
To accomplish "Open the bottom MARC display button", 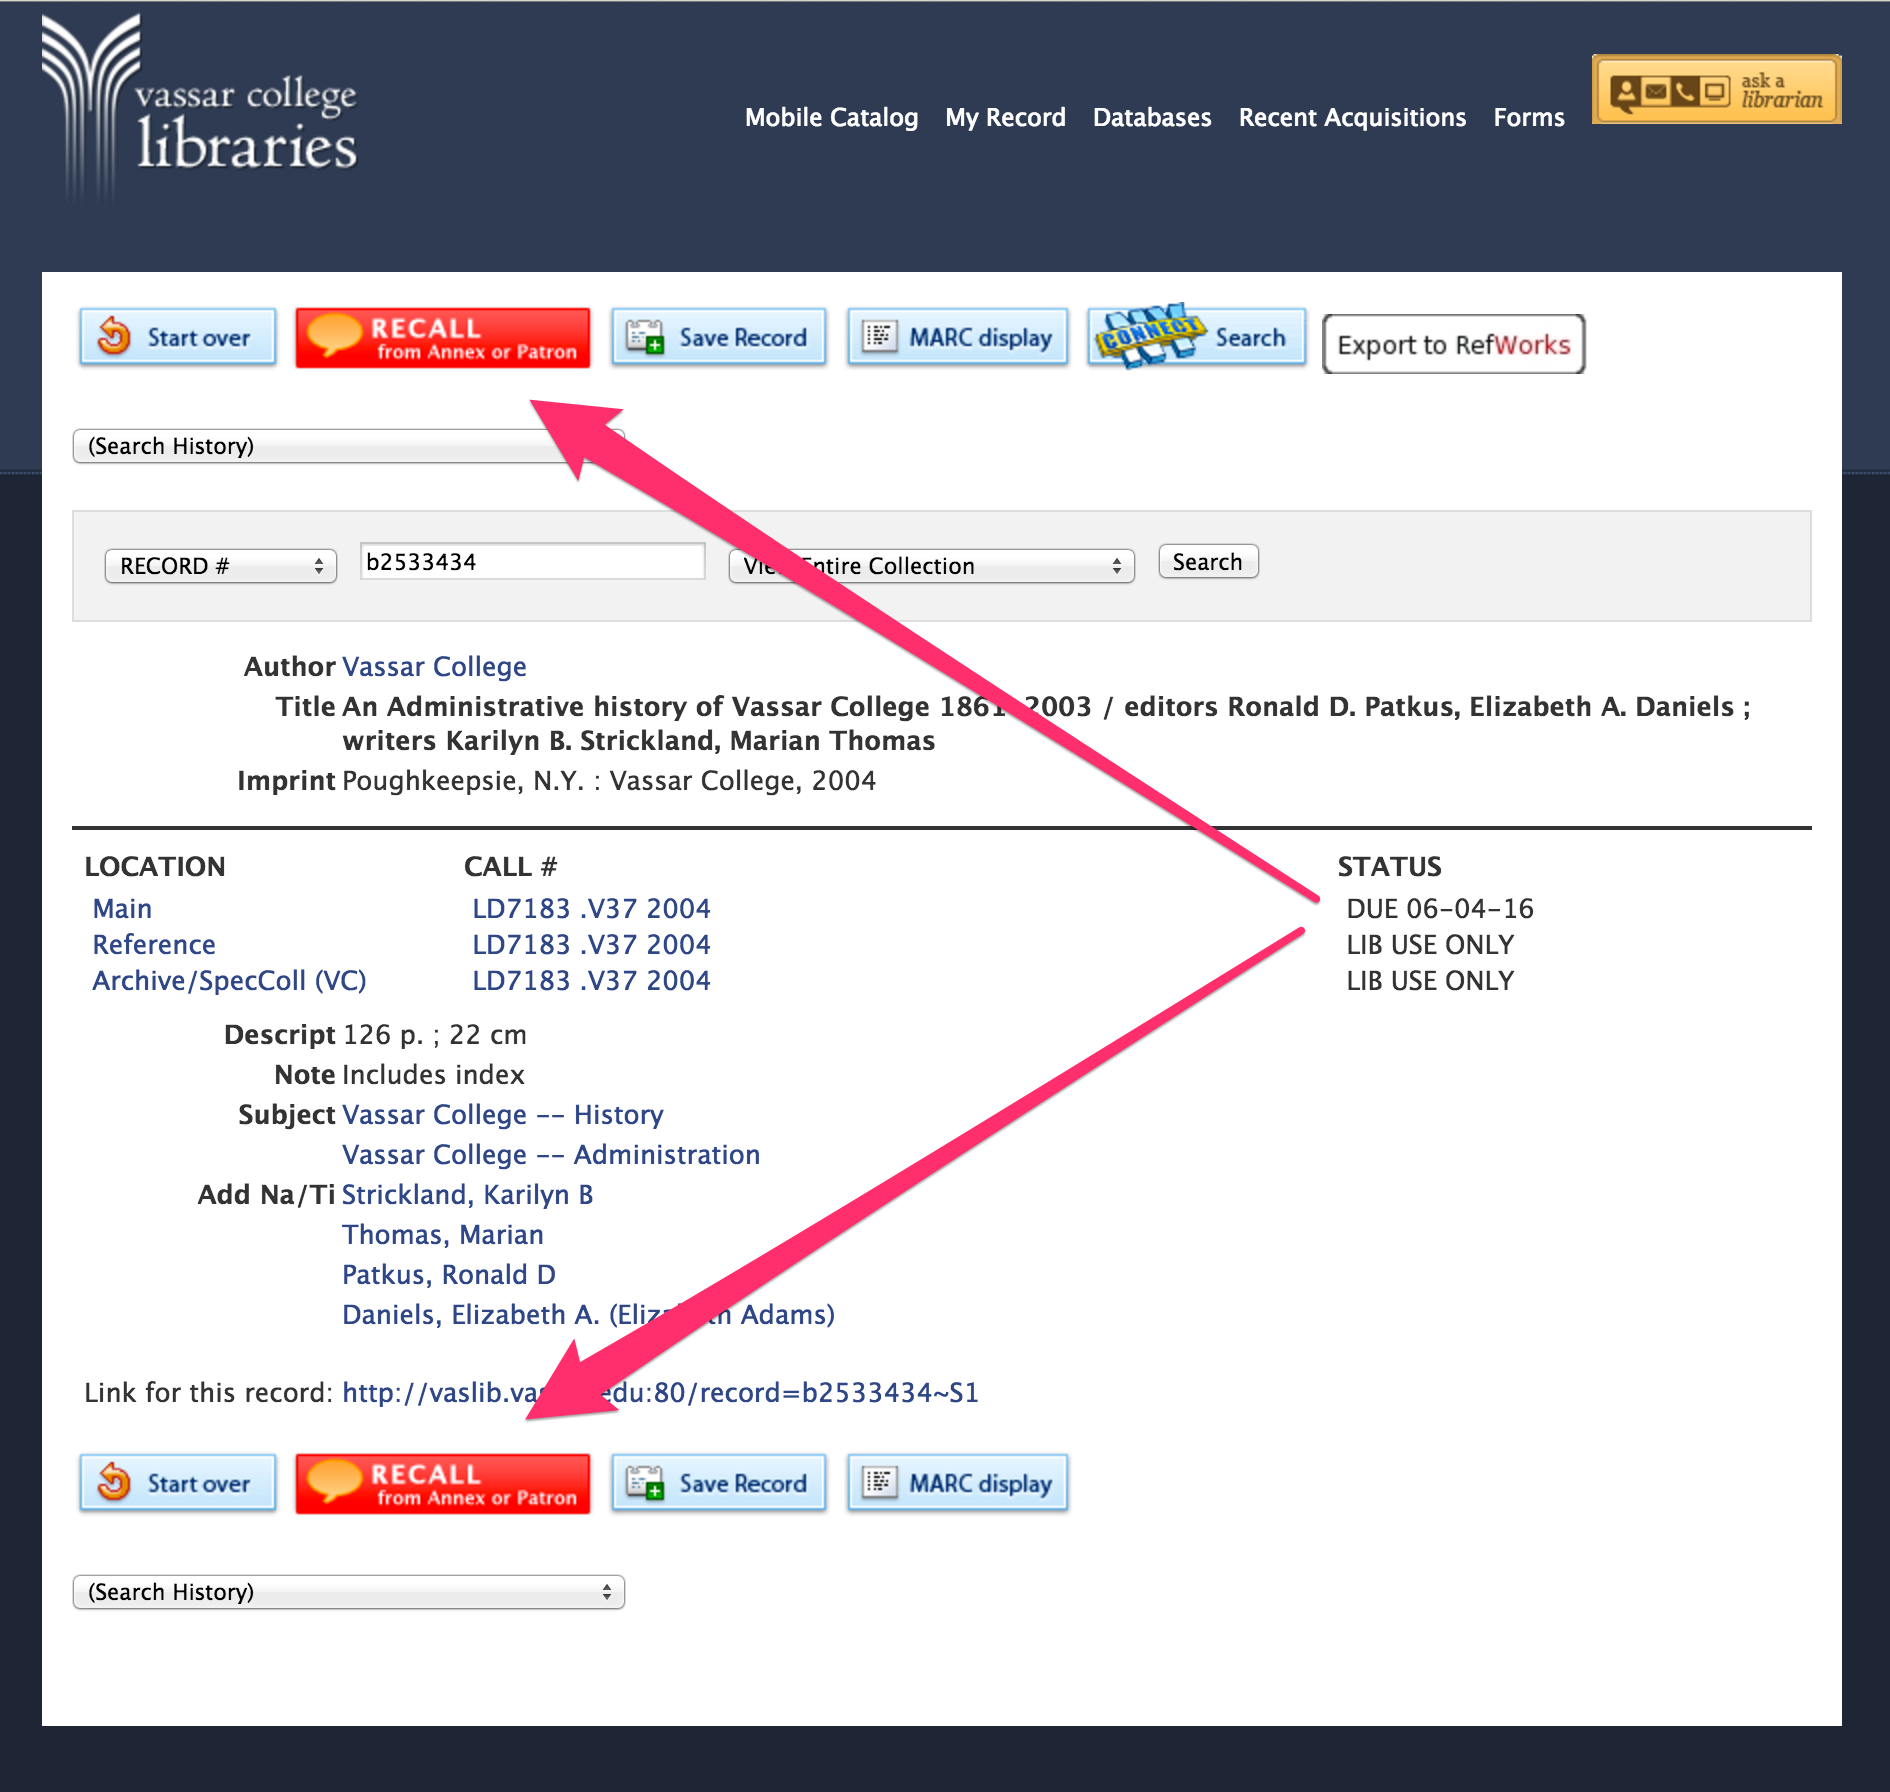I will (958, 1484).
